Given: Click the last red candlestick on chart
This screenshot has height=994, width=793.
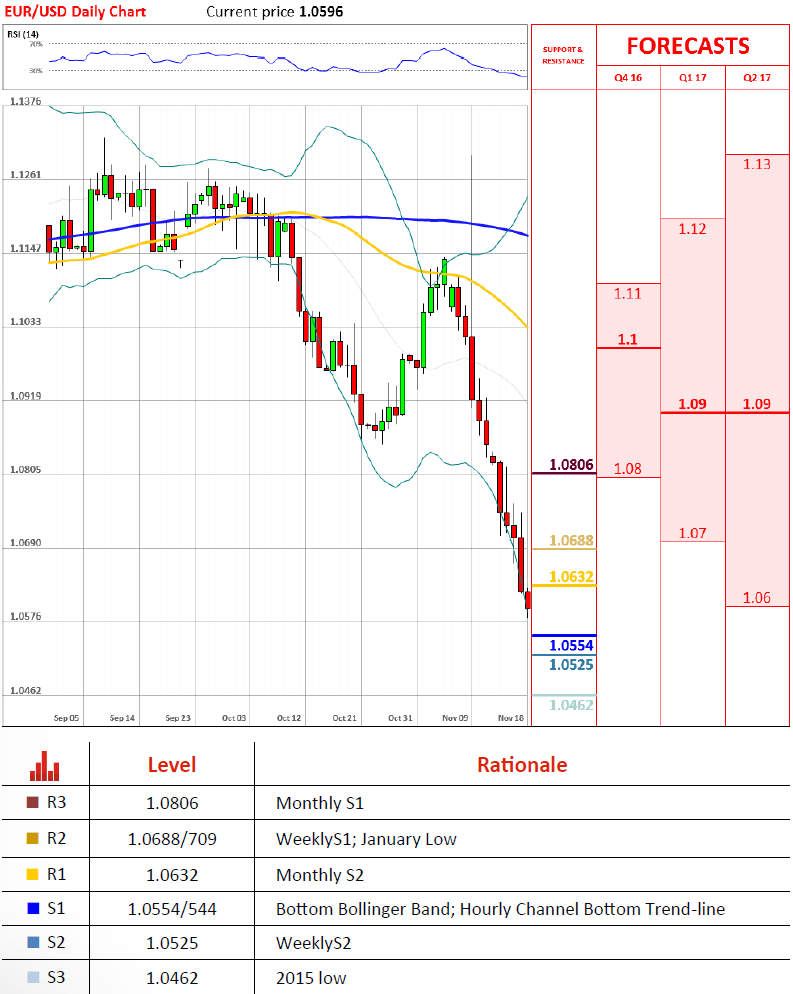Looking at the screenshot, I should tap(527, 600).
